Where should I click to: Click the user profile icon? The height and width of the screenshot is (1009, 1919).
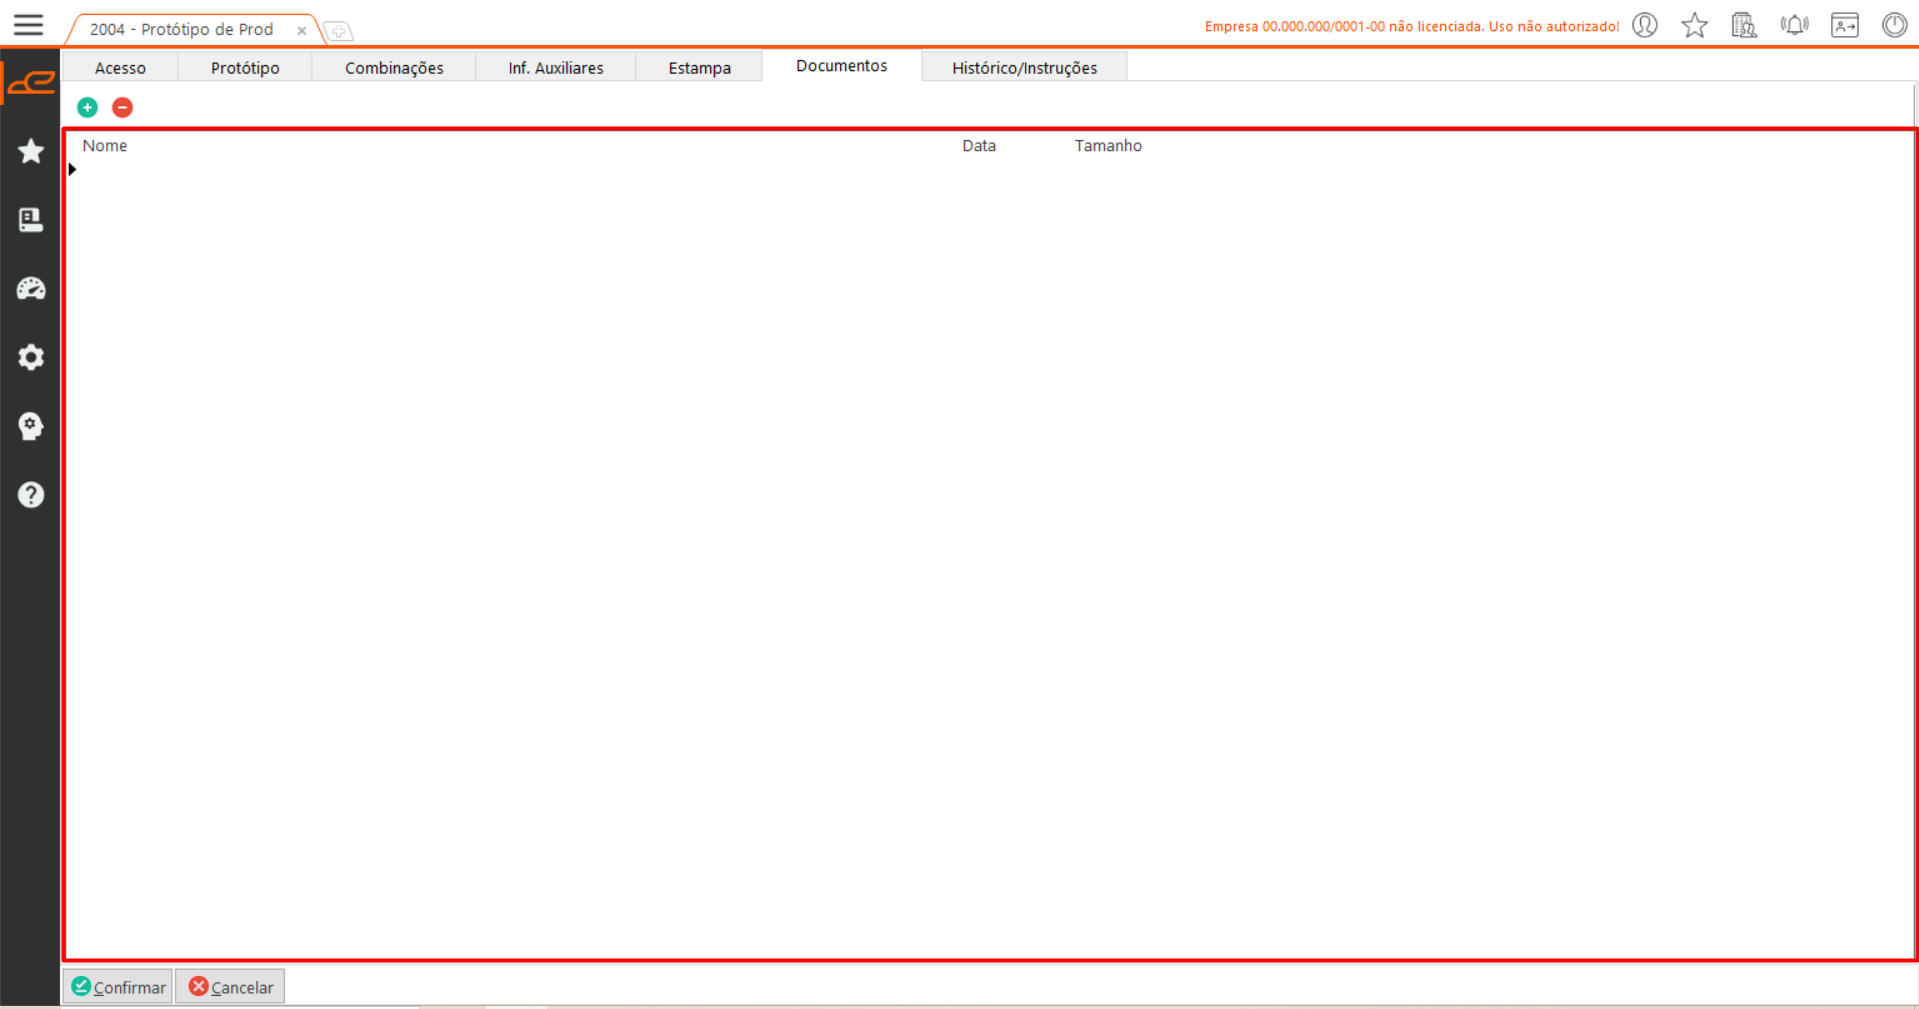[1645, 25]
